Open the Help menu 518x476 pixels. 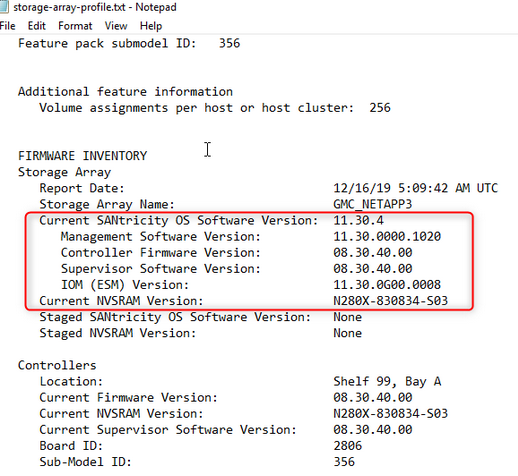point(151,26)
